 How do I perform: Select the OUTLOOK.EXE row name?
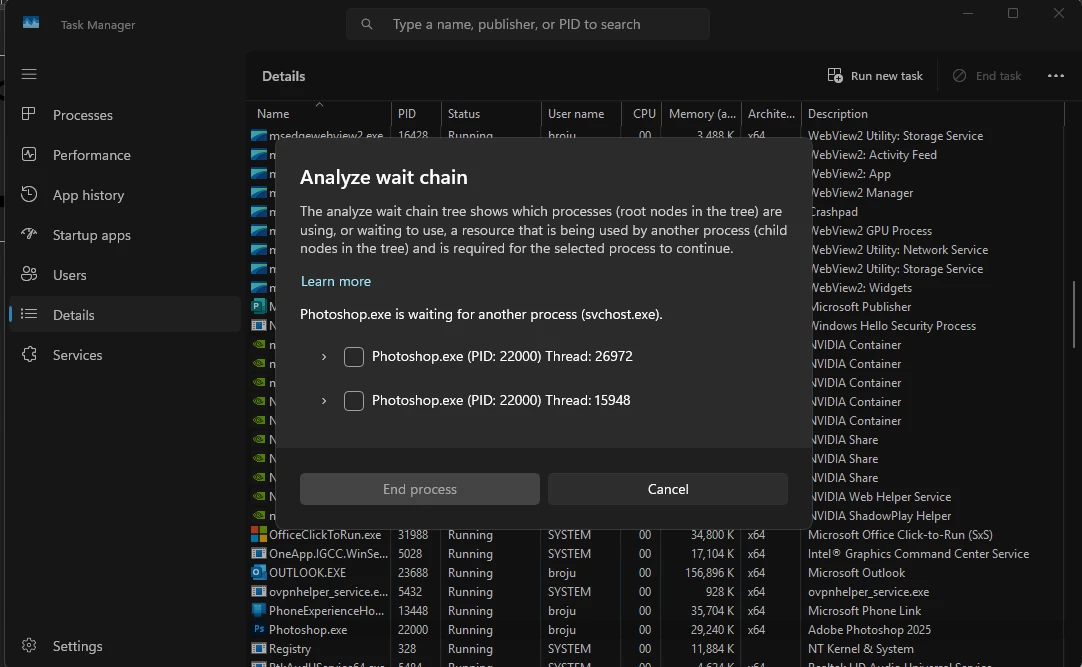[307, 573]
